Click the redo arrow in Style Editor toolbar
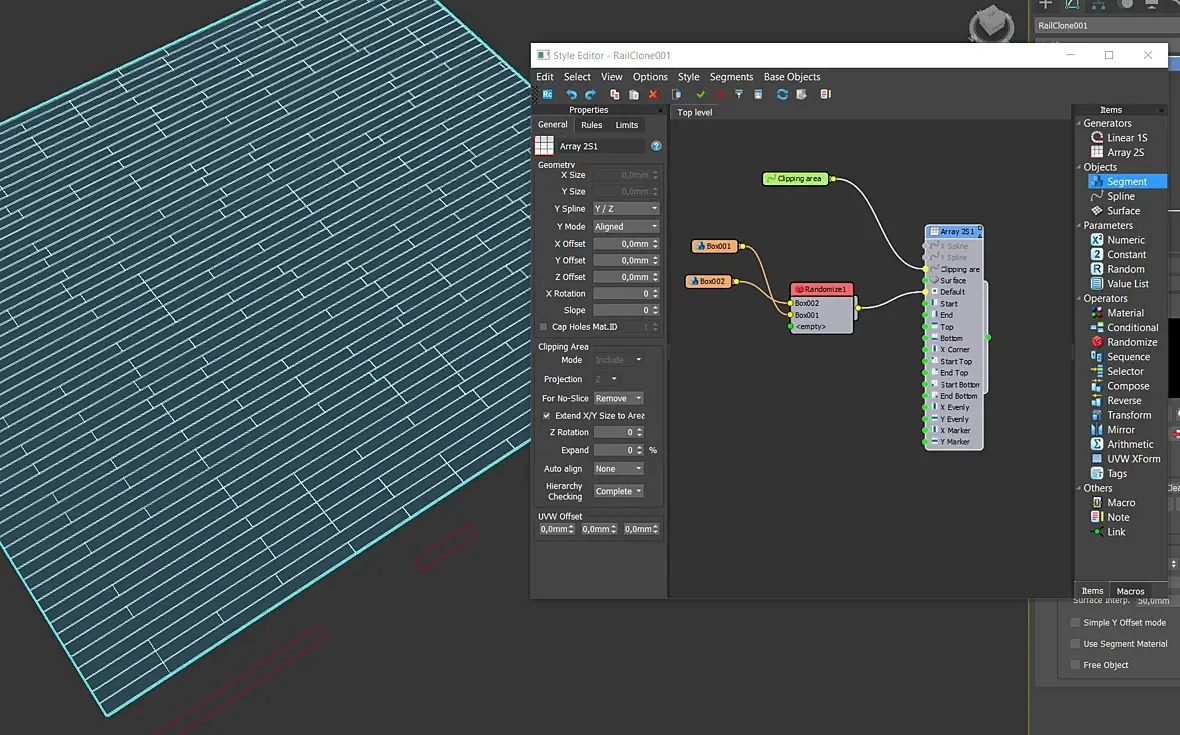 (x=590, y=95)
